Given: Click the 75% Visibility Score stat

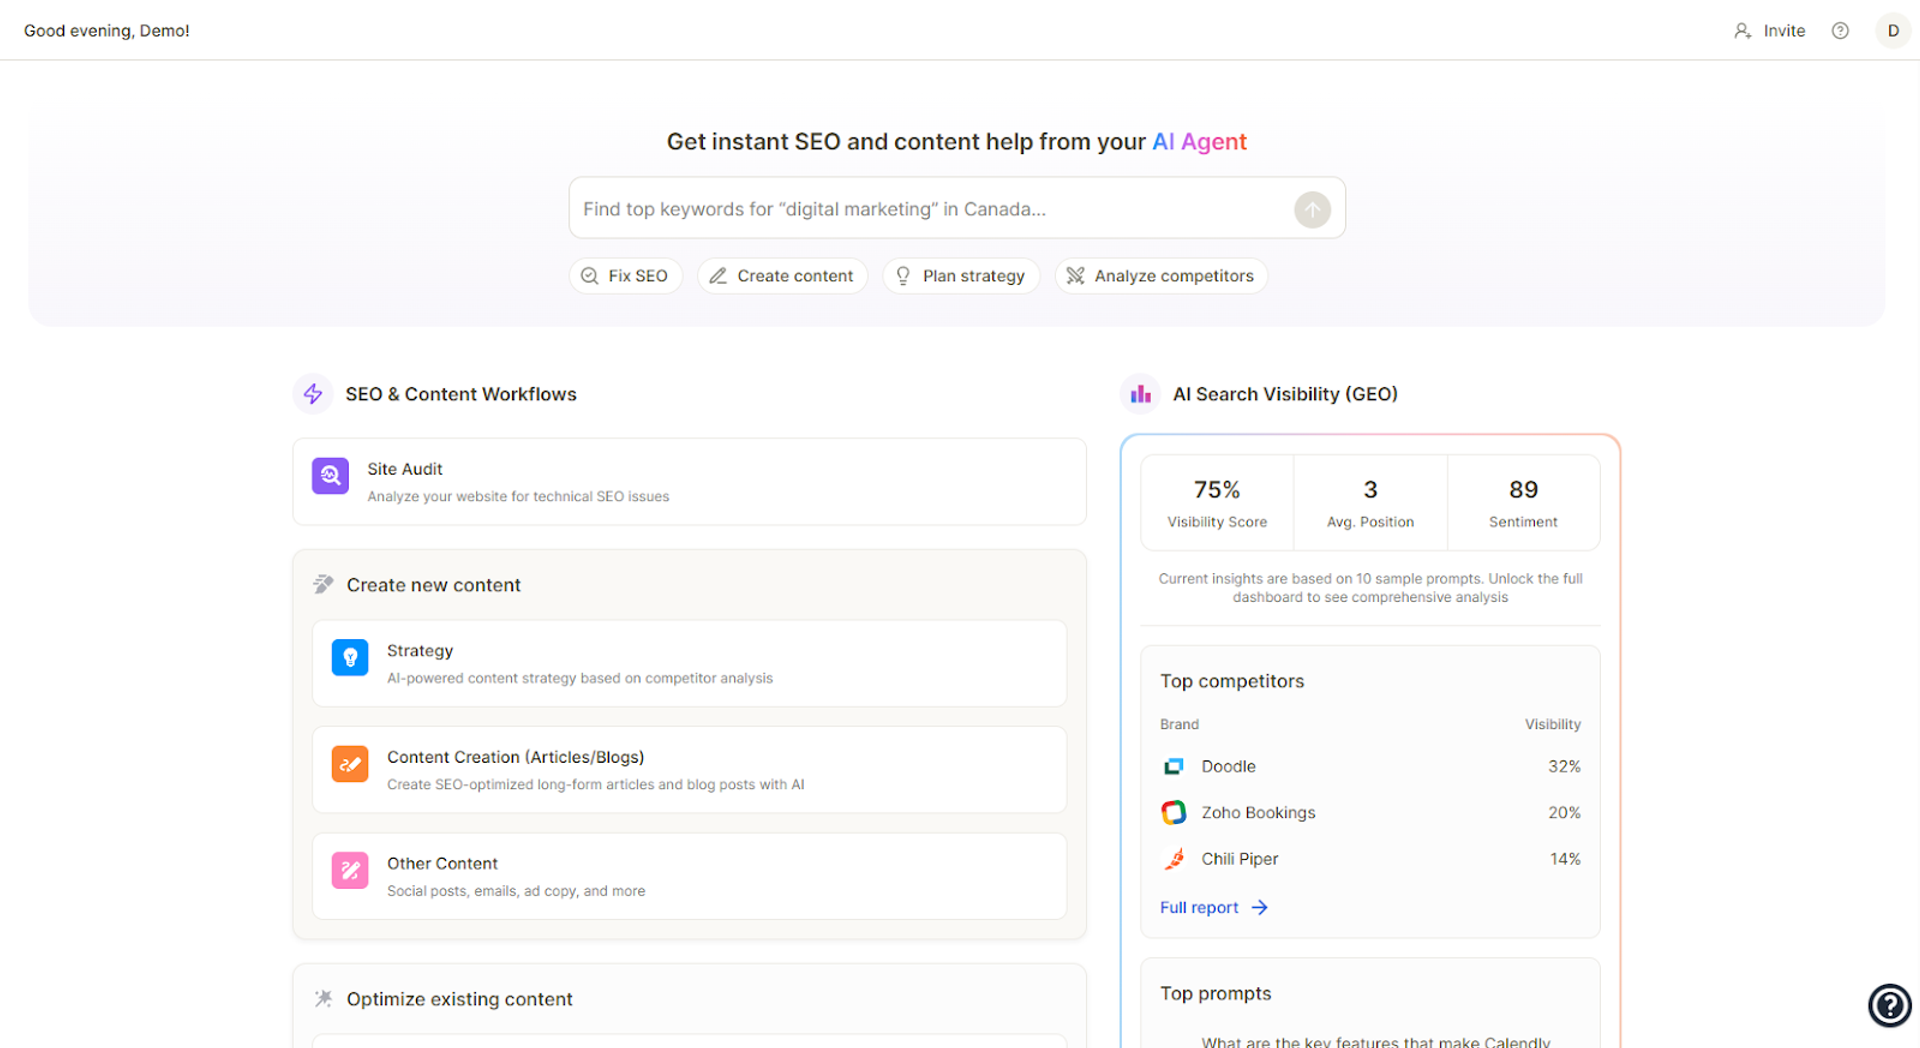Looking at the screenshot, I should [x=1217, y=503].
